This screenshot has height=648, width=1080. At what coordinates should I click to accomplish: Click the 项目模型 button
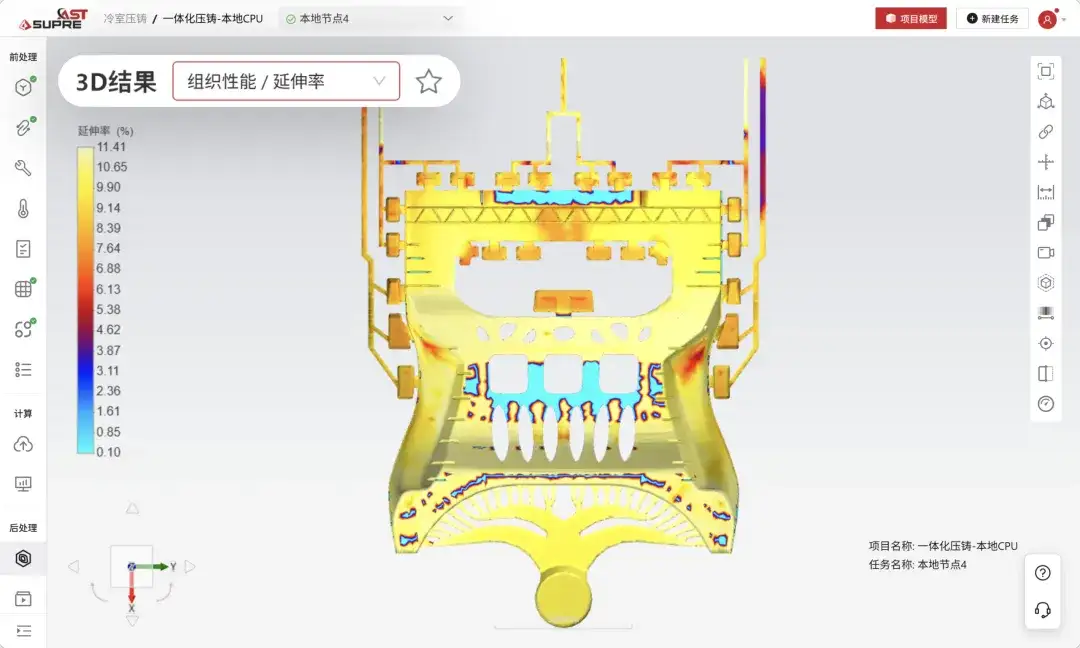click(911, 19)
